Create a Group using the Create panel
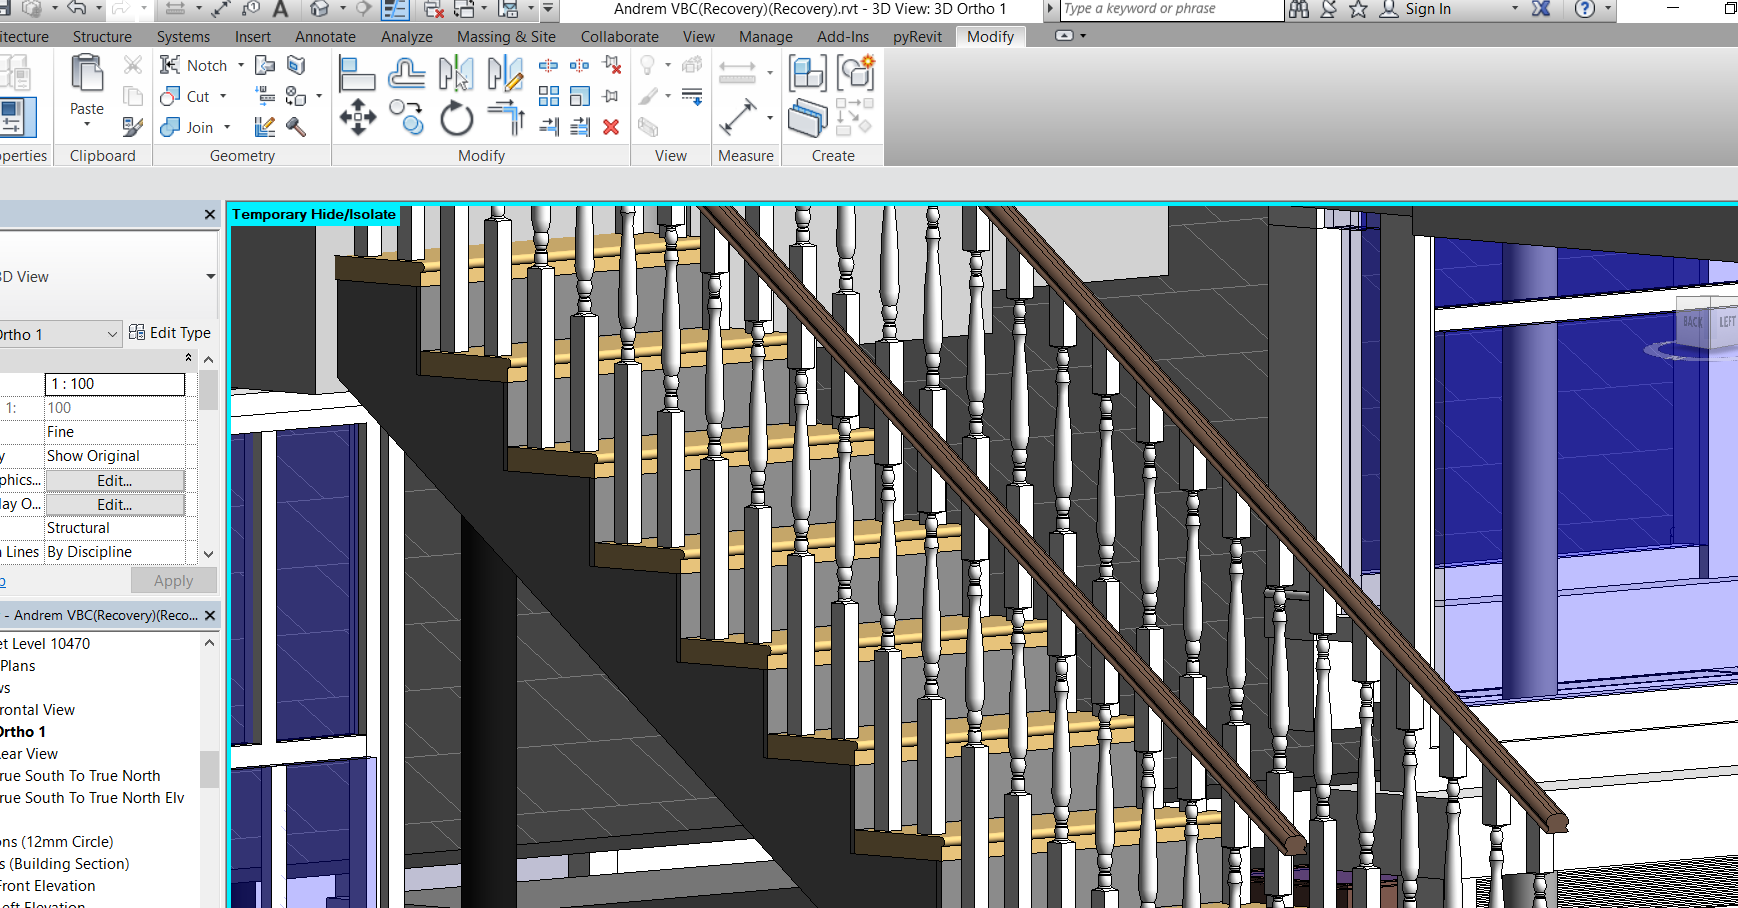Viewport: 1738px width, 908px height. click(807, 73)
